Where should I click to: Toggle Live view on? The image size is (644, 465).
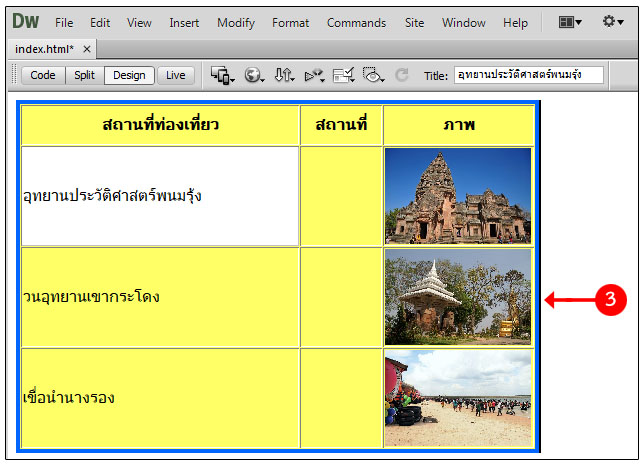point(175,75)
